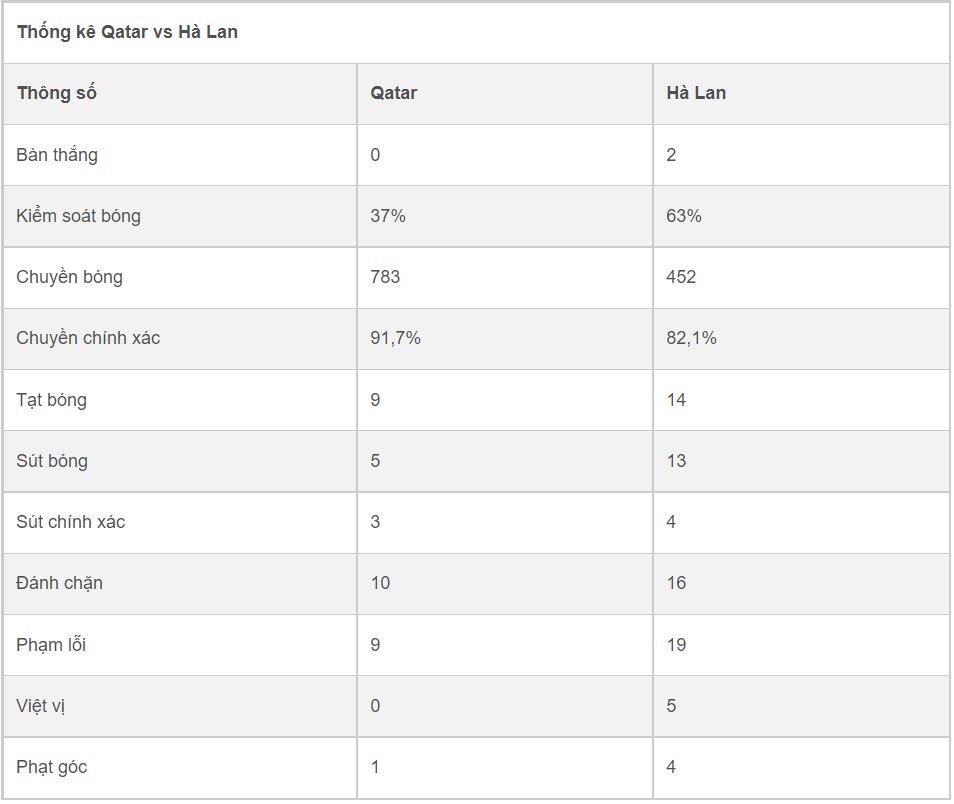The height and width of the screenshot is (804, 954).
Task: Select the "Chuyền bóng" row label
Action: (69, 277)
